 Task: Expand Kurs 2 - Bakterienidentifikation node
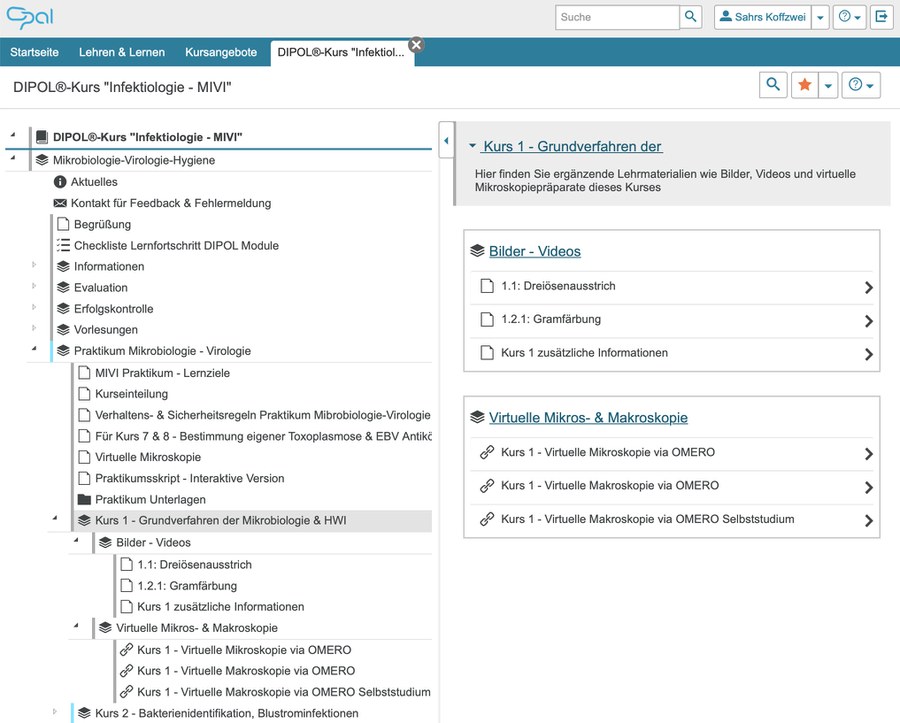pyautogui.click(x=55, y=712)
